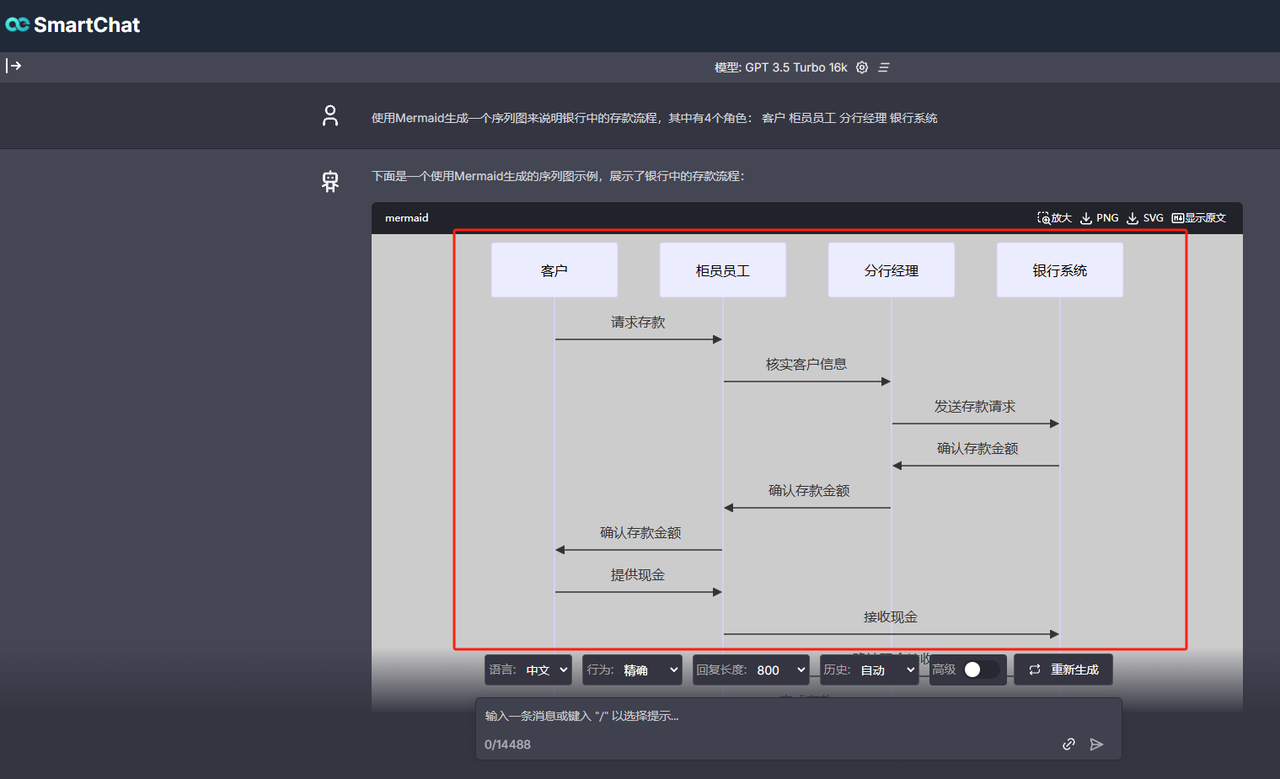Click the 重新生成 regenerate button
This screenshot has width=1280, height=779.
point(1063,670)
